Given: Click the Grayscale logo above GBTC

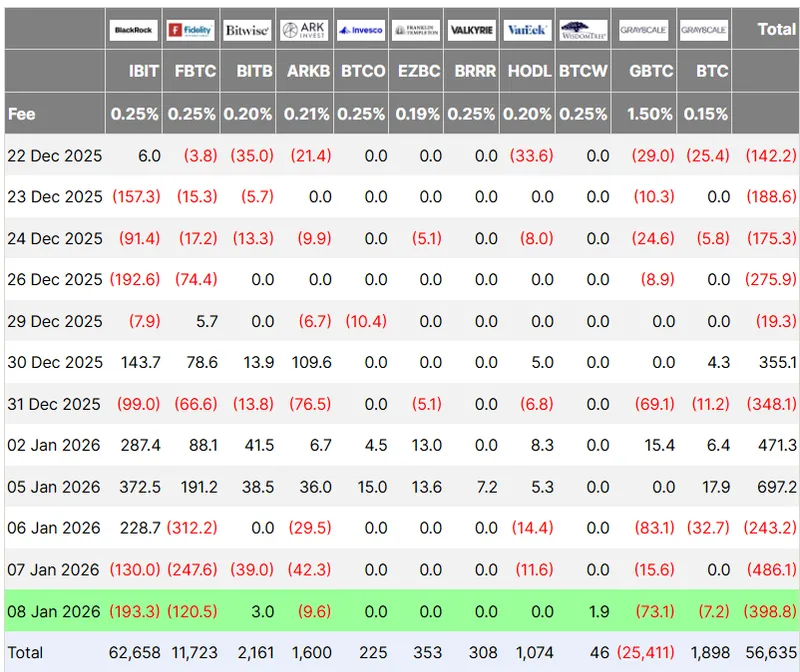Looking at the screenshot, I should (645, 30).
